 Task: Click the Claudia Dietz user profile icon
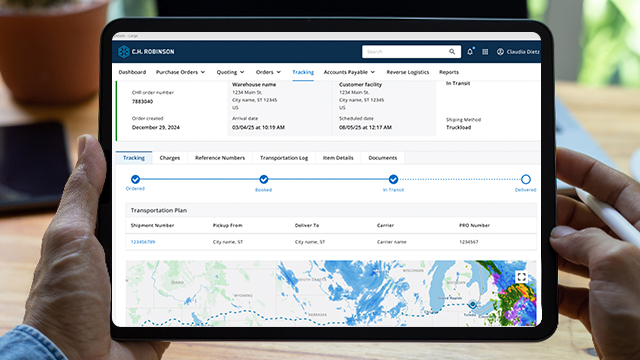[x=500, y=52]
